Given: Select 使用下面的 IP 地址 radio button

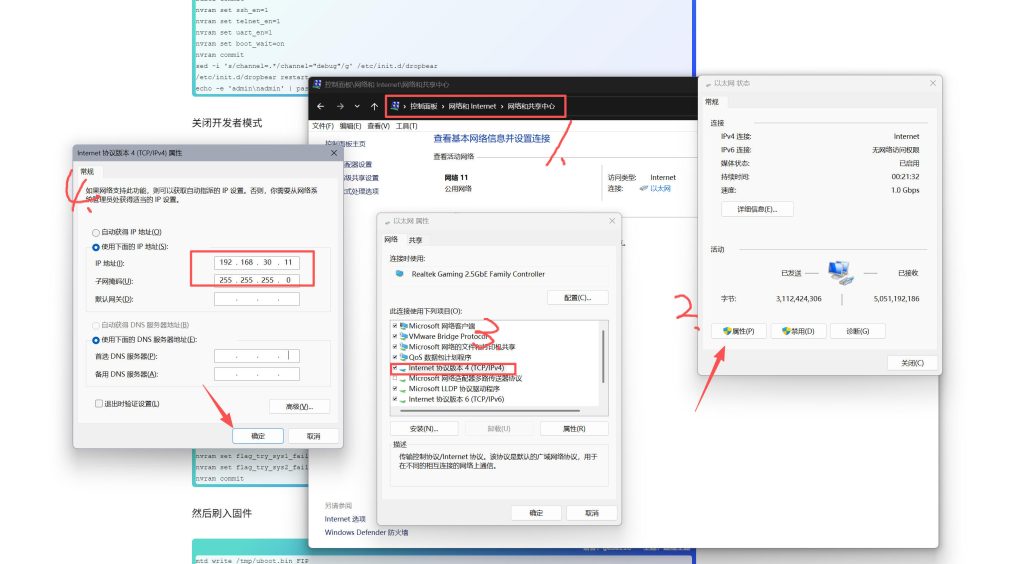Looking at the screenshot, I should click(x=96, y=247).
